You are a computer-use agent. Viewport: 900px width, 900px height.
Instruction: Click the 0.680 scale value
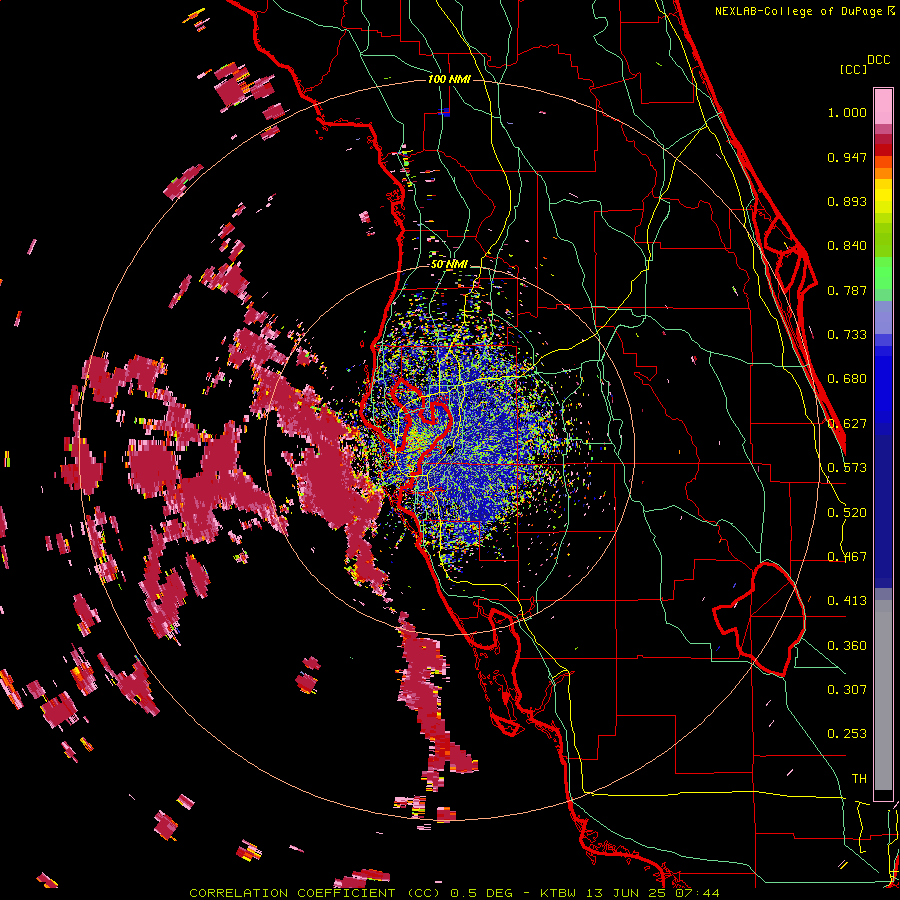coord(847,379)
